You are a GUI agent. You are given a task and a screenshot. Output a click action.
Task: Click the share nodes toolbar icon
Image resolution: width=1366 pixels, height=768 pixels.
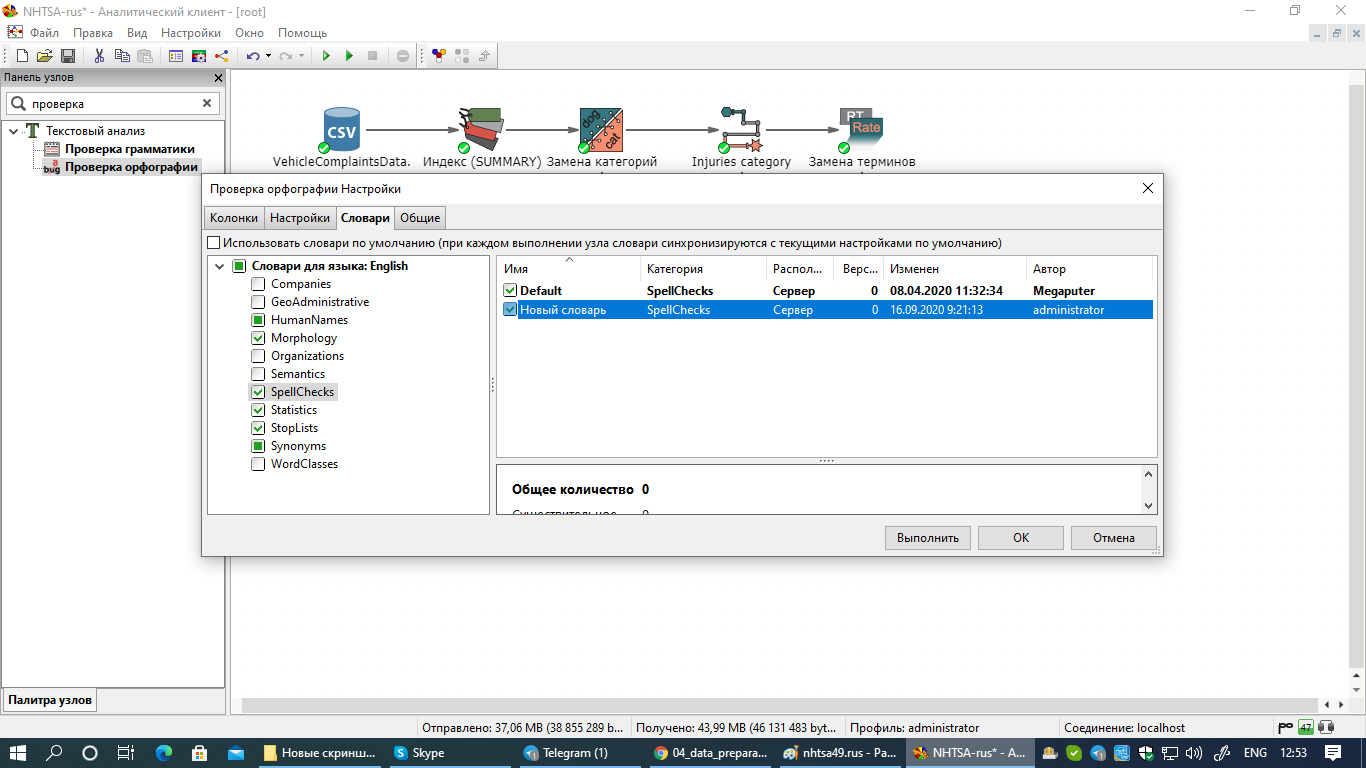[x=221, y=56]
